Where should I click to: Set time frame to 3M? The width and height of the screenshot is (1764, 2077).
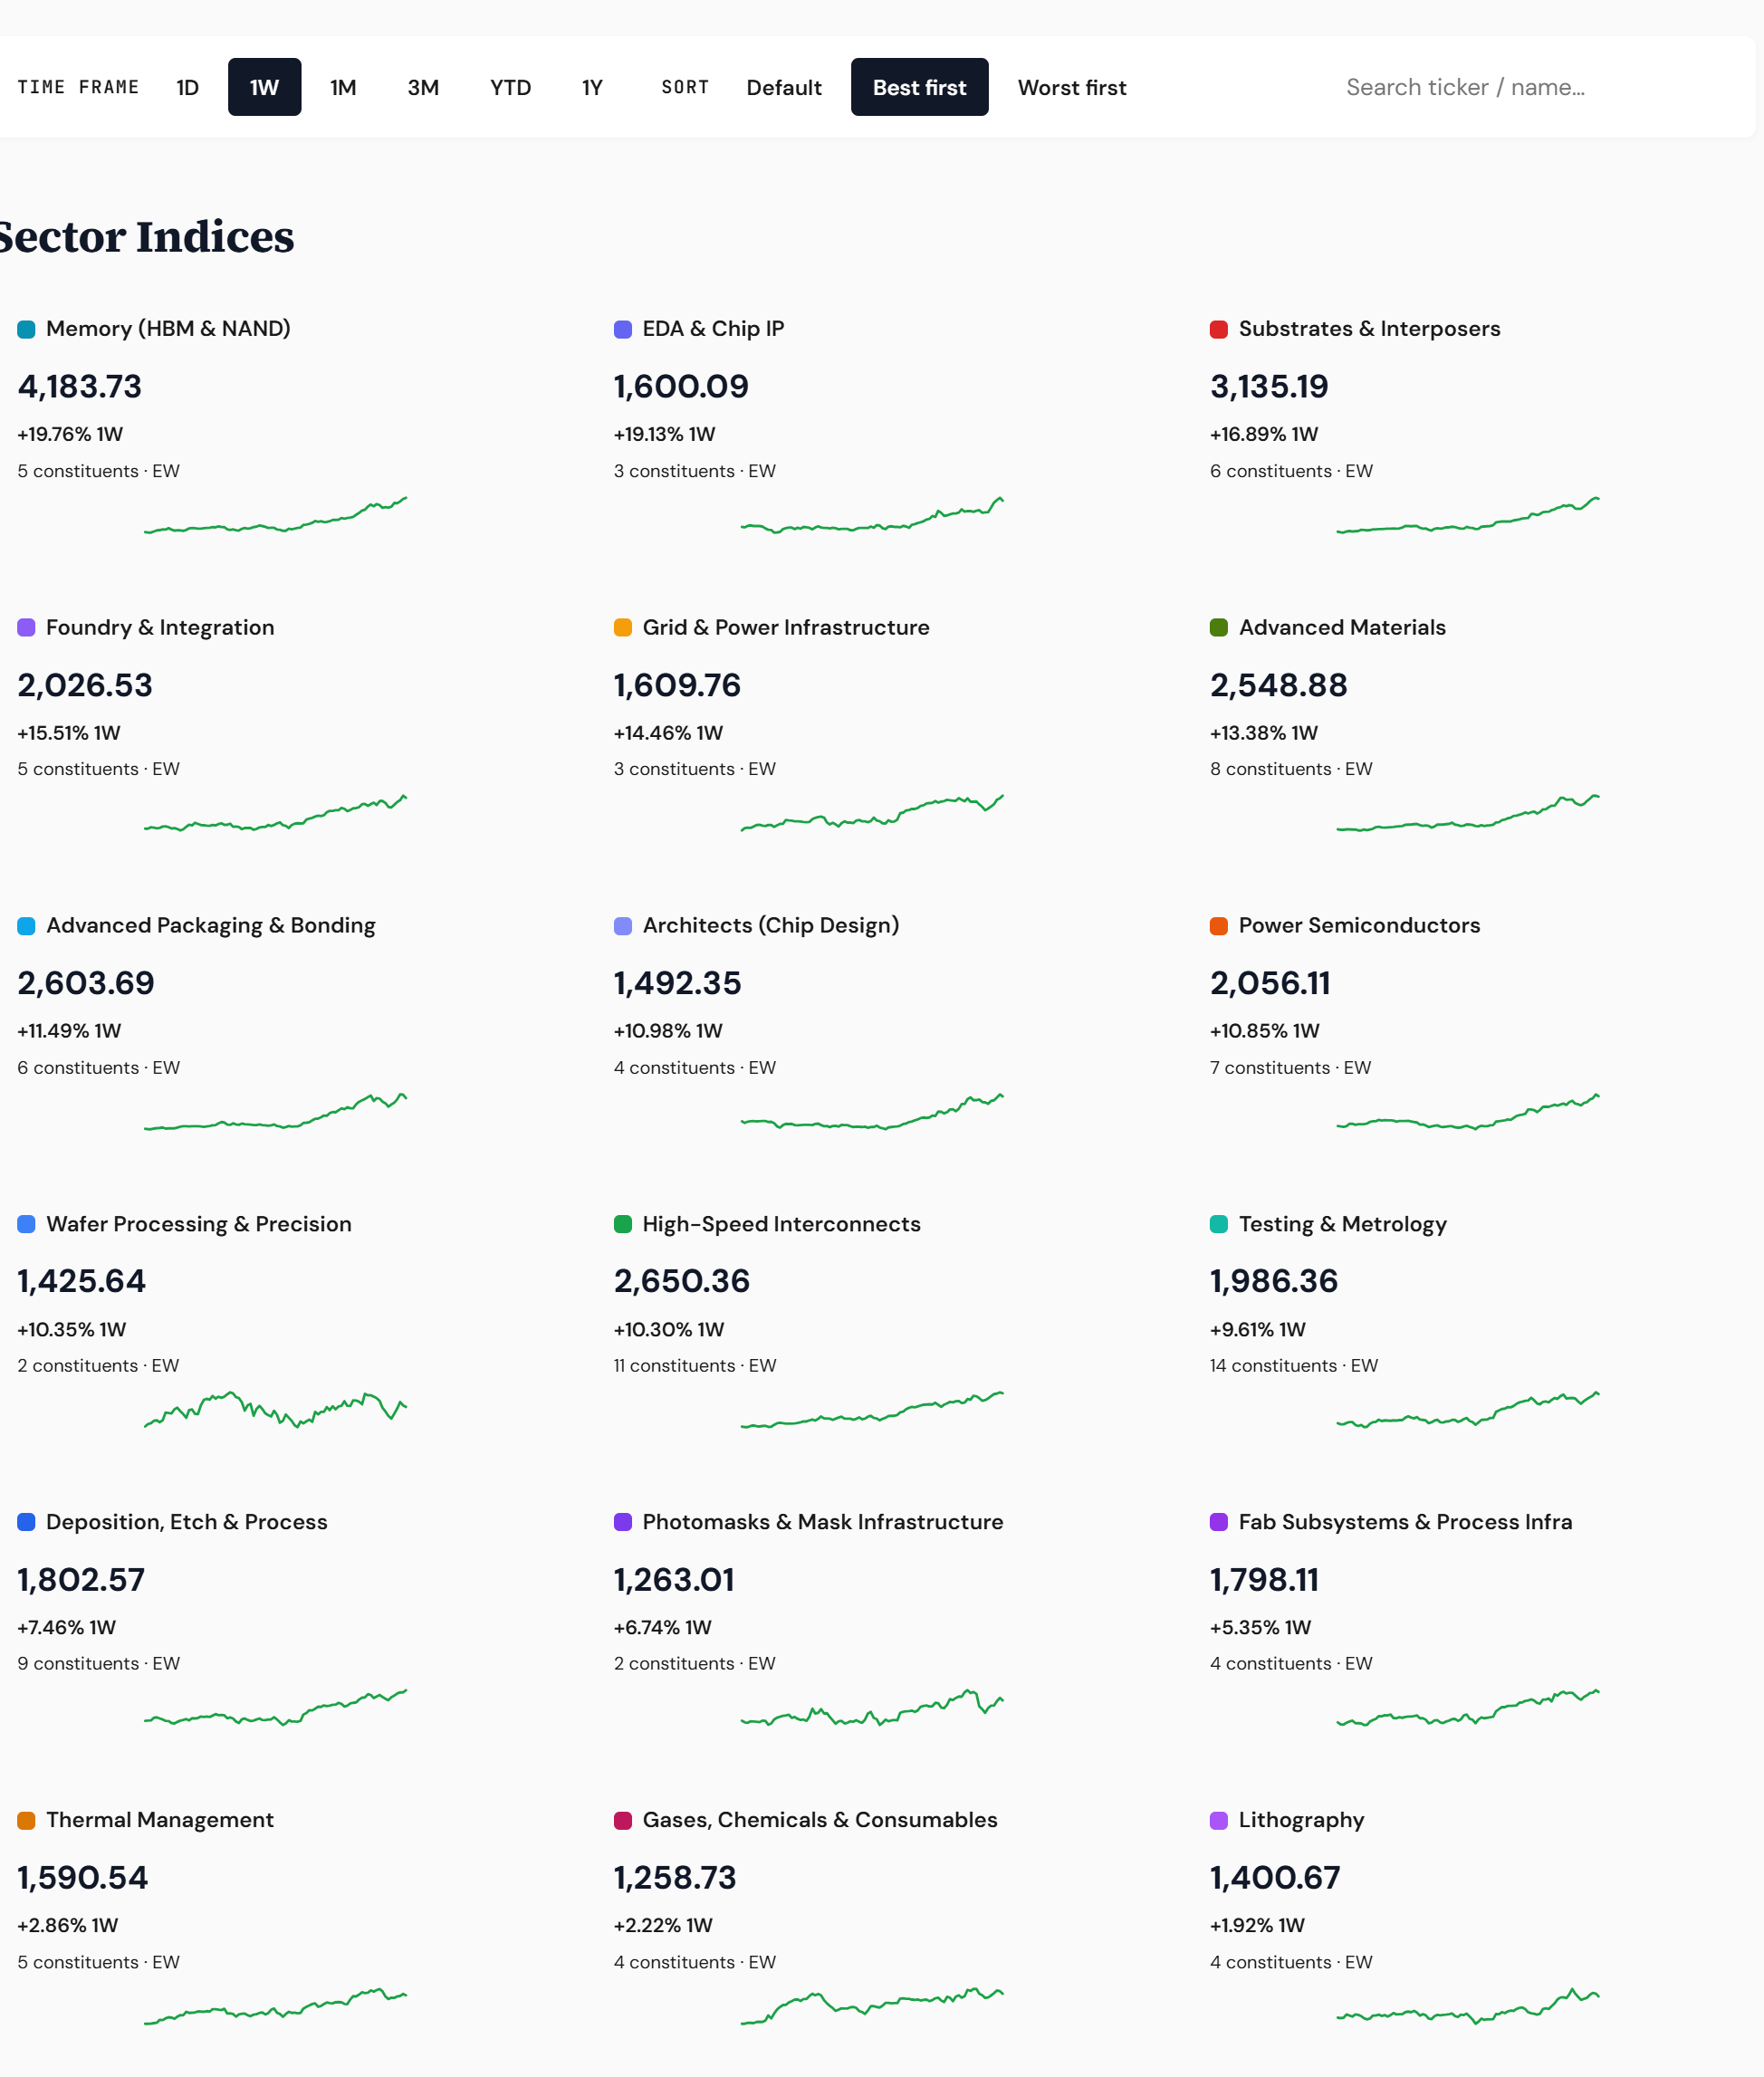coord(423,87)
